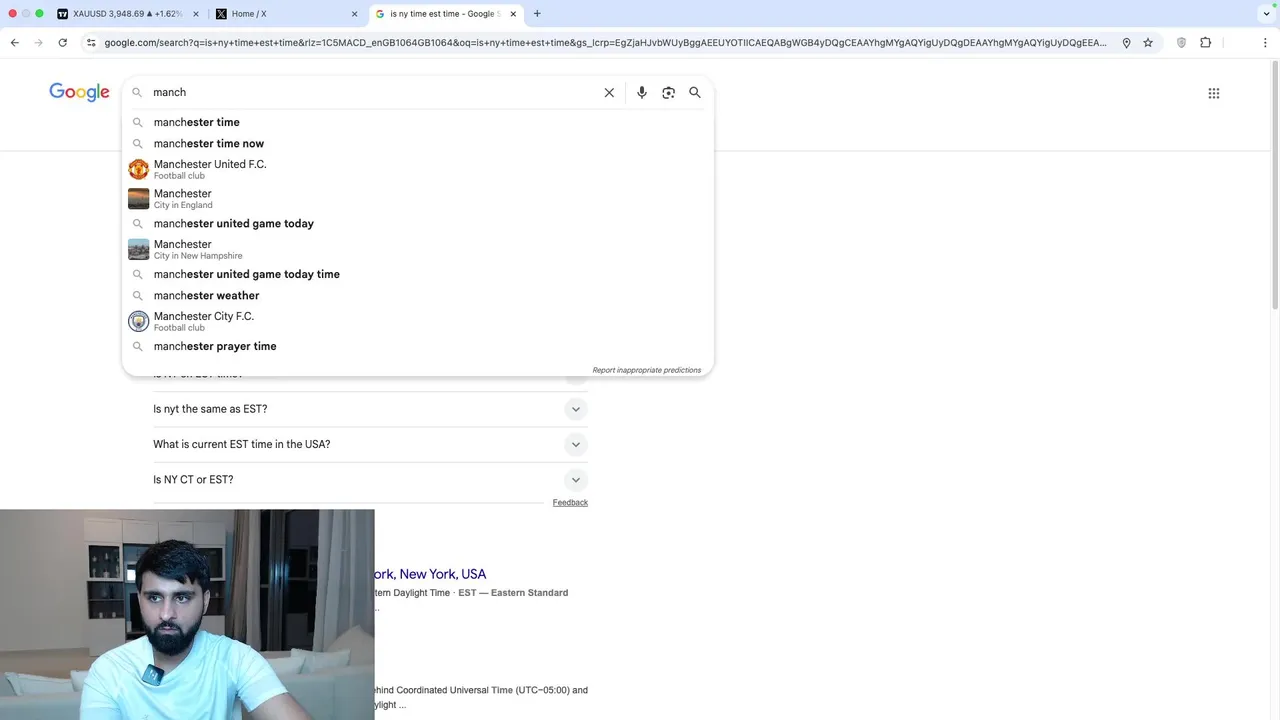1280x720 pixels.
Task: Click the browser address bar URL
Action: pos(605,42)
